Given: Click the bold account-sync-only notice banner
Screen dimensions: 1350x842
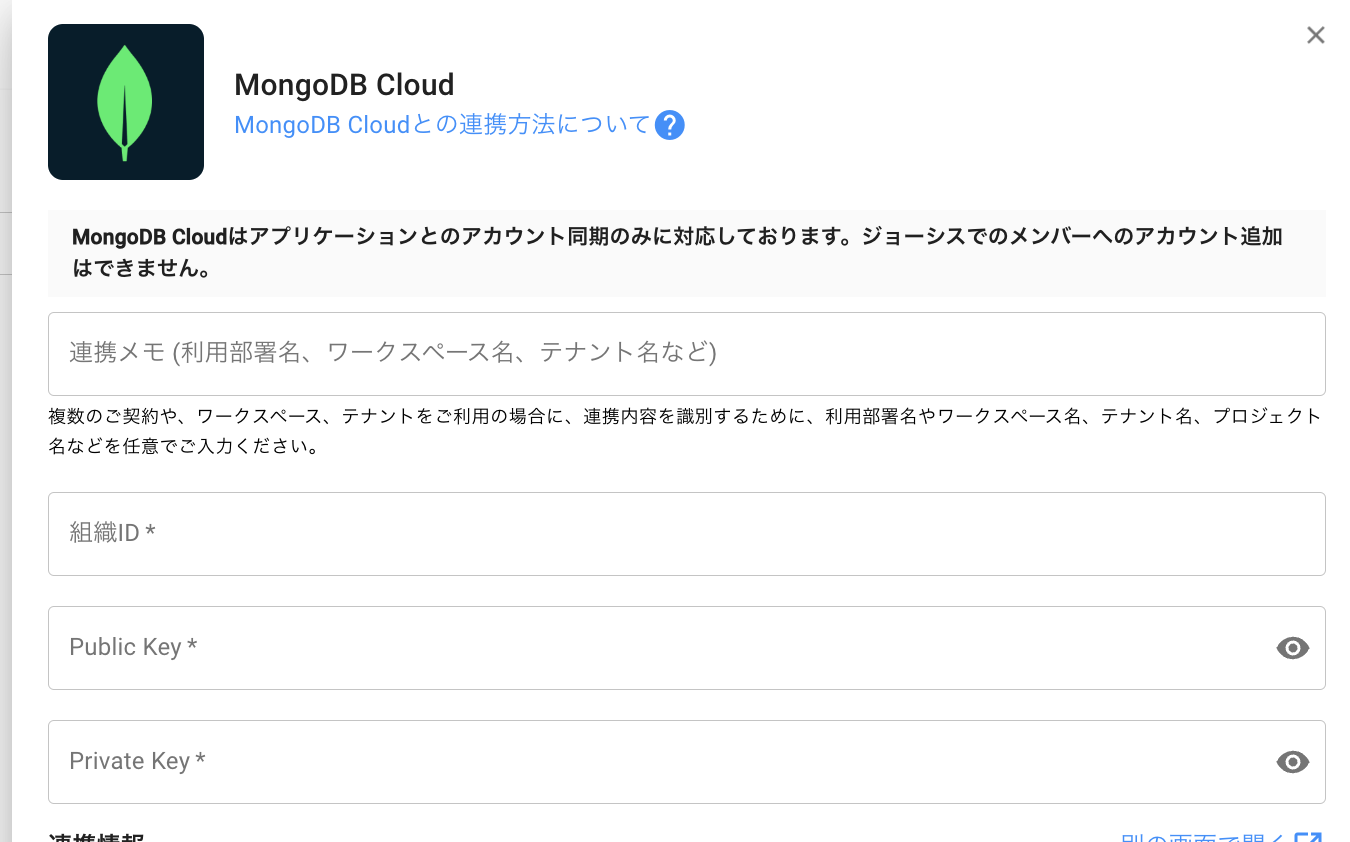Looking at the screenshot, I should [x=686, y=253].
